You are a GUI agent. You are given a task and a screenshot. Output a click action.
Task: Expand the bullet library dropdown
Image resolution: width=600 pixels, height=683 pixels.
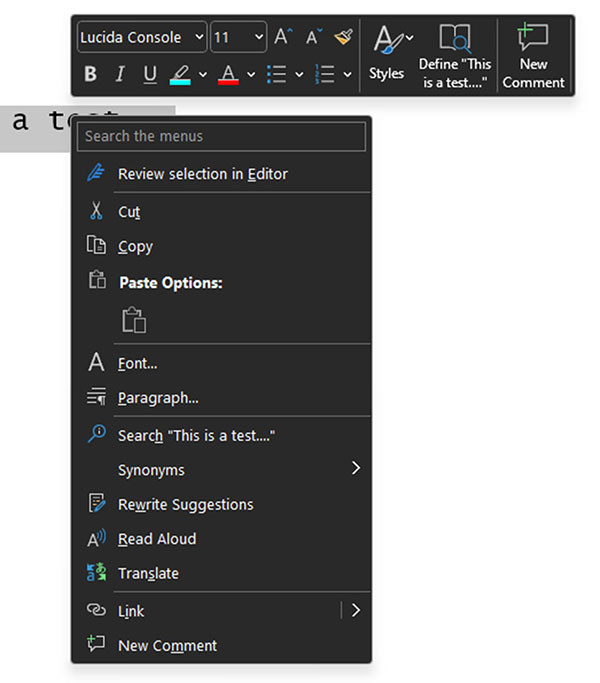[x=299, y=74]
